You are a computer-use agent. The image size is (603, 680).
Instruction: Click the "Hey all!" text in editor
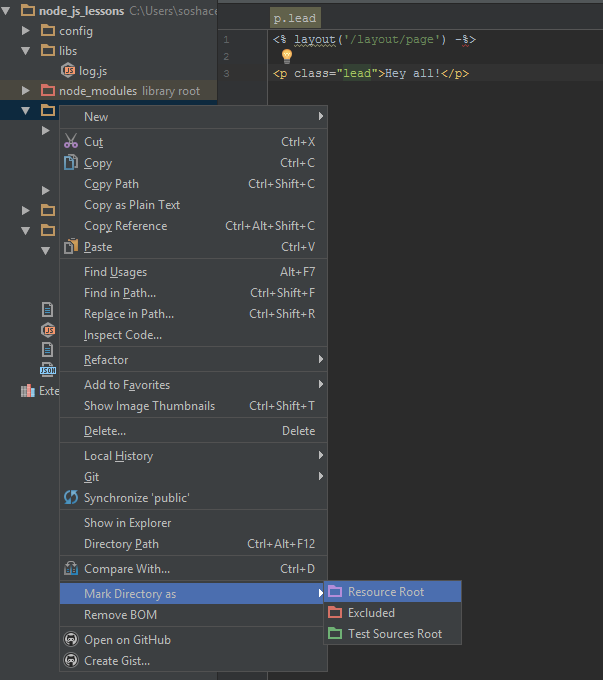(x=413, y=73)
